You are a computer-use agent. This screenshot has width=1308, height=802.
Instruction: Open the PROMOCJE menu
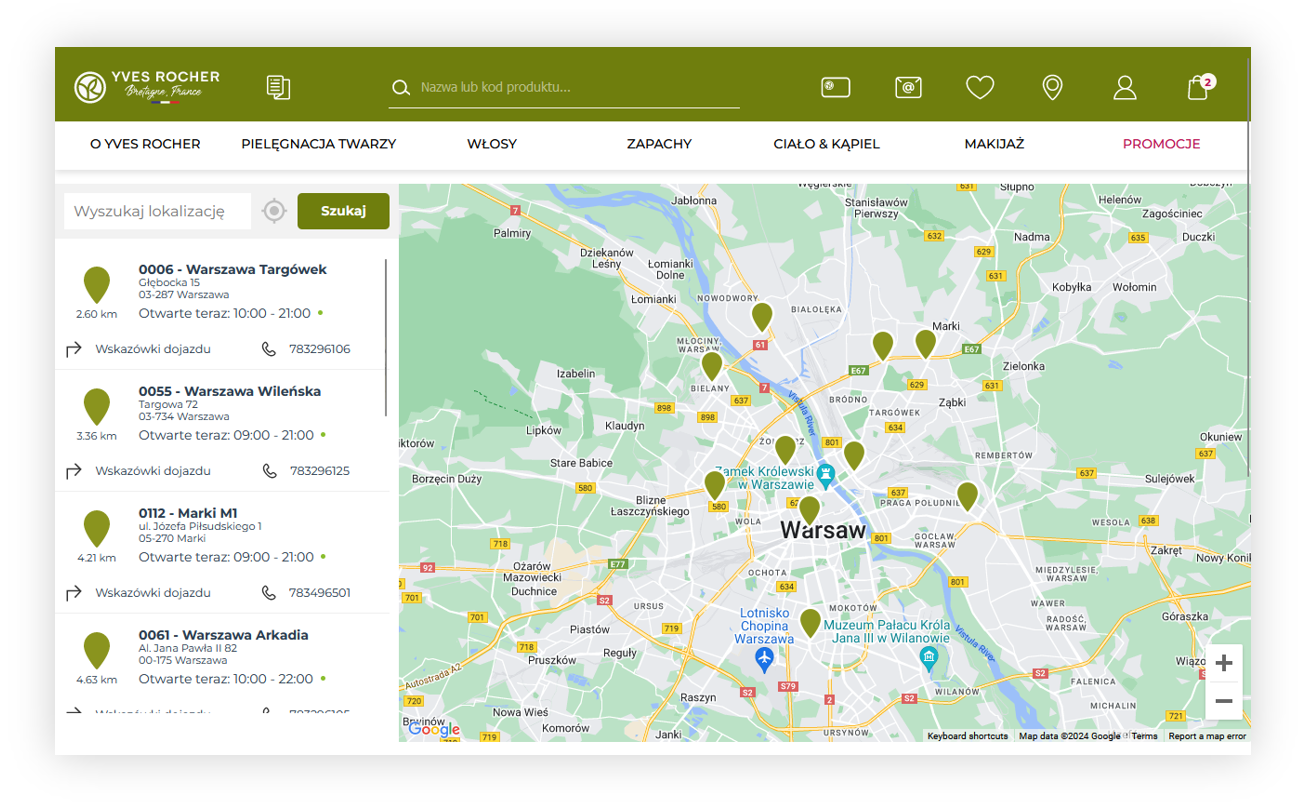tap(1161, 144)
